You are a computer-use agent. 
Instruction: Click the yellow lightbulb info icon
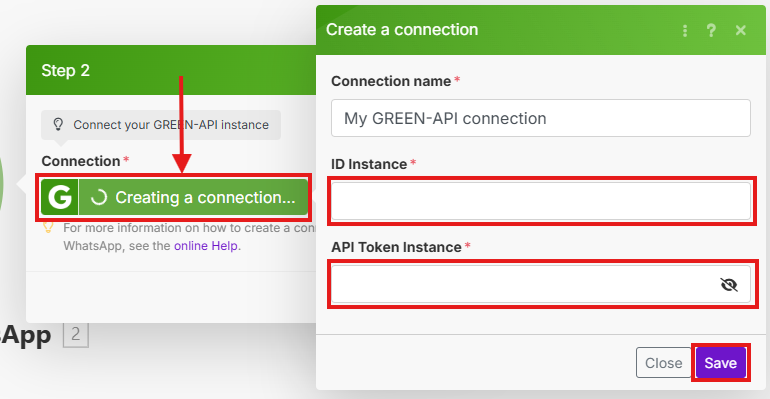pyautogui.click(x=48, y=227)
